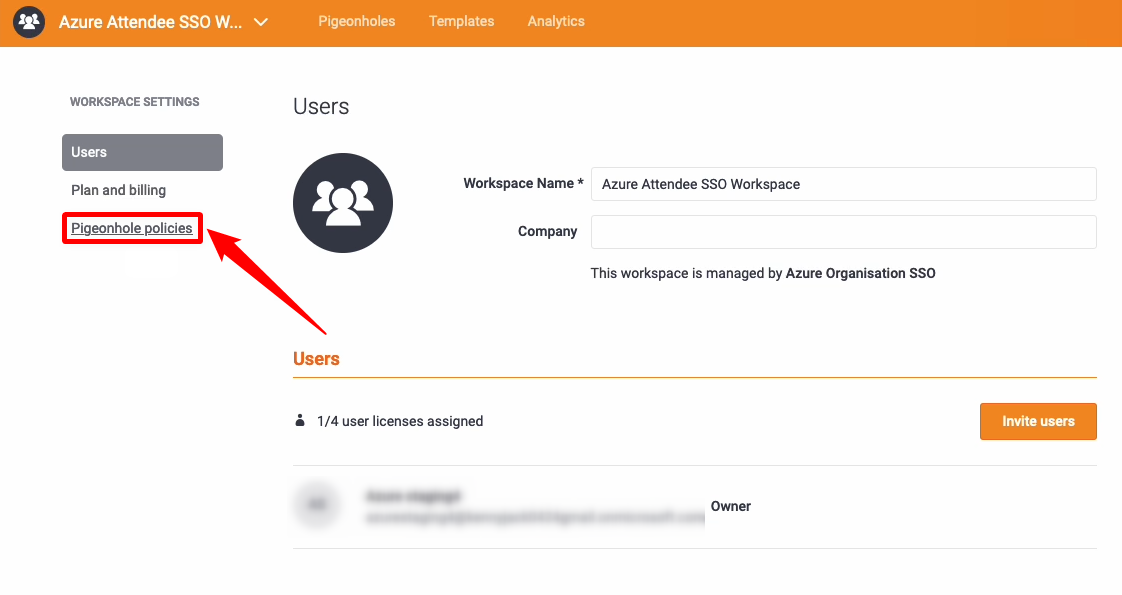1122x595 pixels.
Task: Click the Owner role label
Action: (731, 506)
